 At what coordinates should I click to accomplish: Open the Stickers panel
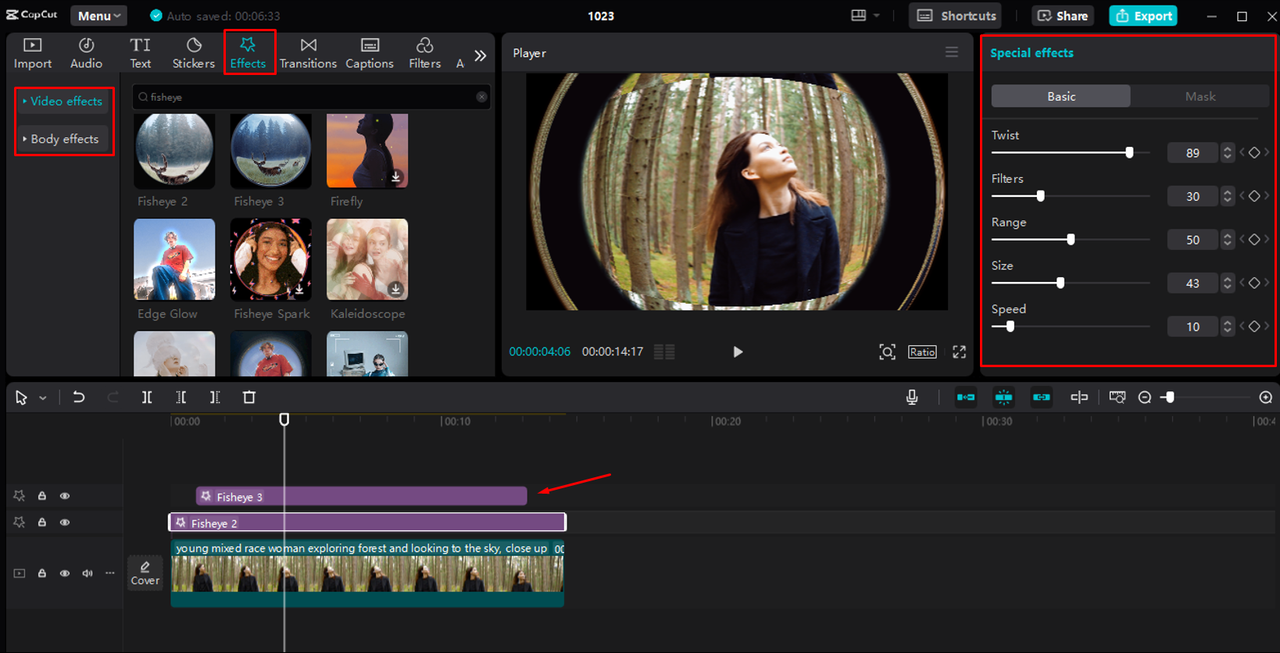[194, 53]
